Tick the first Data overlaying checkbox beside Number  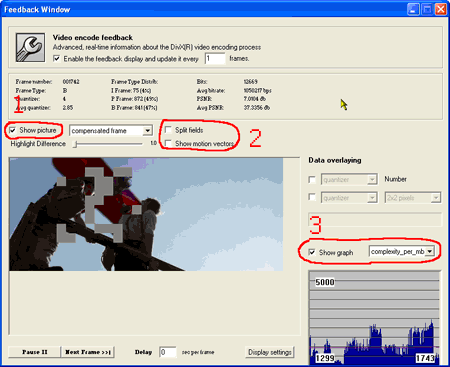point(312,180)
